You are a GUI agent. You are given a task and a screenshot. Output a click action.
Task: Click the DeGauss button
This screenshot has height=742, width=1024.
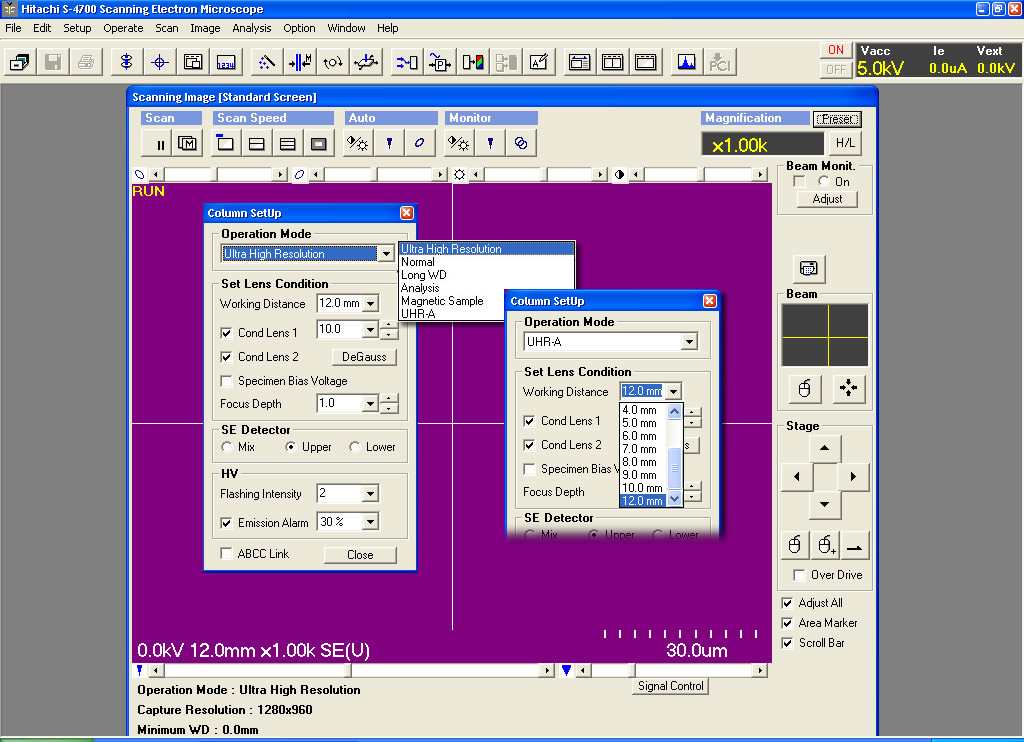coord(364,357)
